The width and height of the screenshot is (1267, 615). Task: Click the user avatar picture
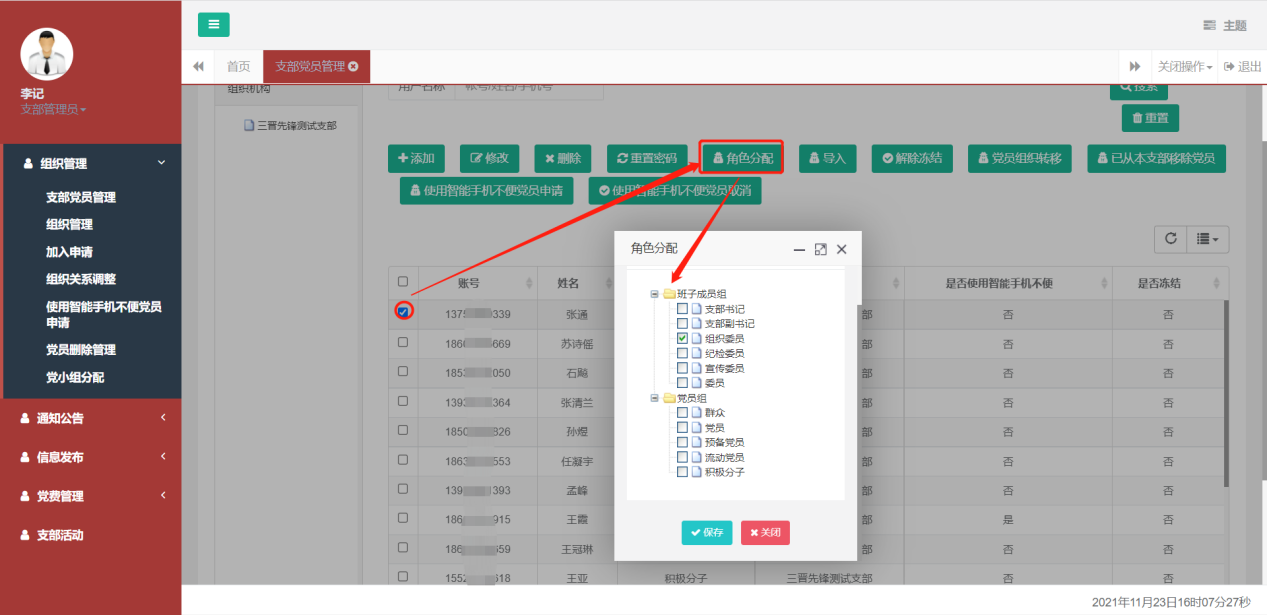[x=47, y=53]
